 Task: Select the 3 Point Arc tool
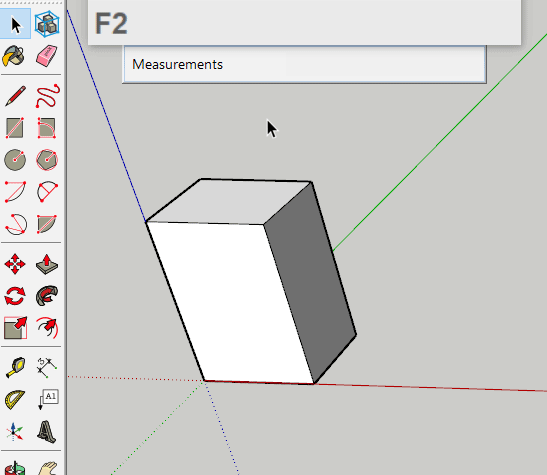click(15, 224)
